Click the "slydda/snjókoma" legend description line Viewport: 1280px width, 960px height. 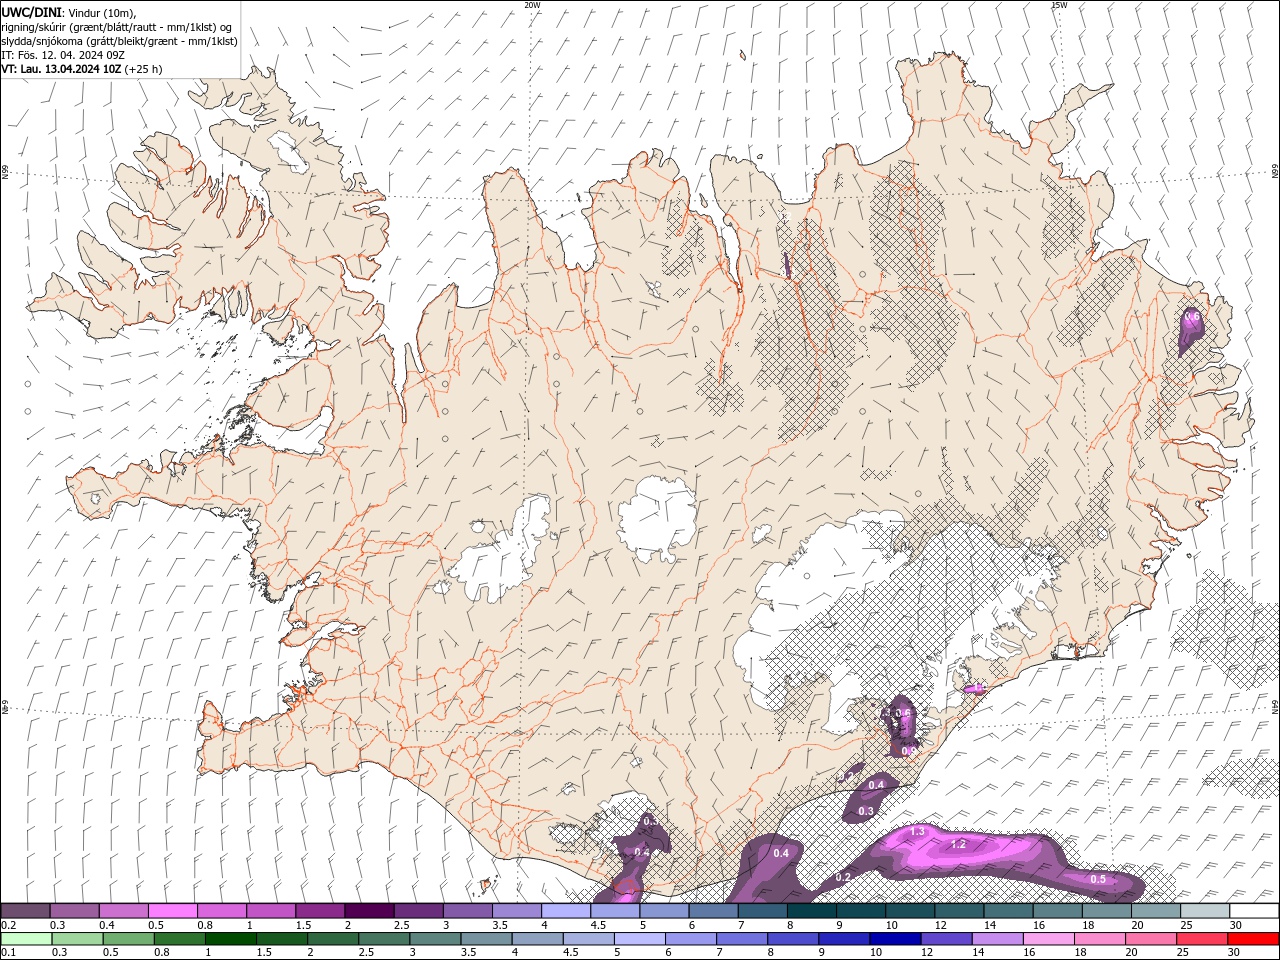coord(119,41)
